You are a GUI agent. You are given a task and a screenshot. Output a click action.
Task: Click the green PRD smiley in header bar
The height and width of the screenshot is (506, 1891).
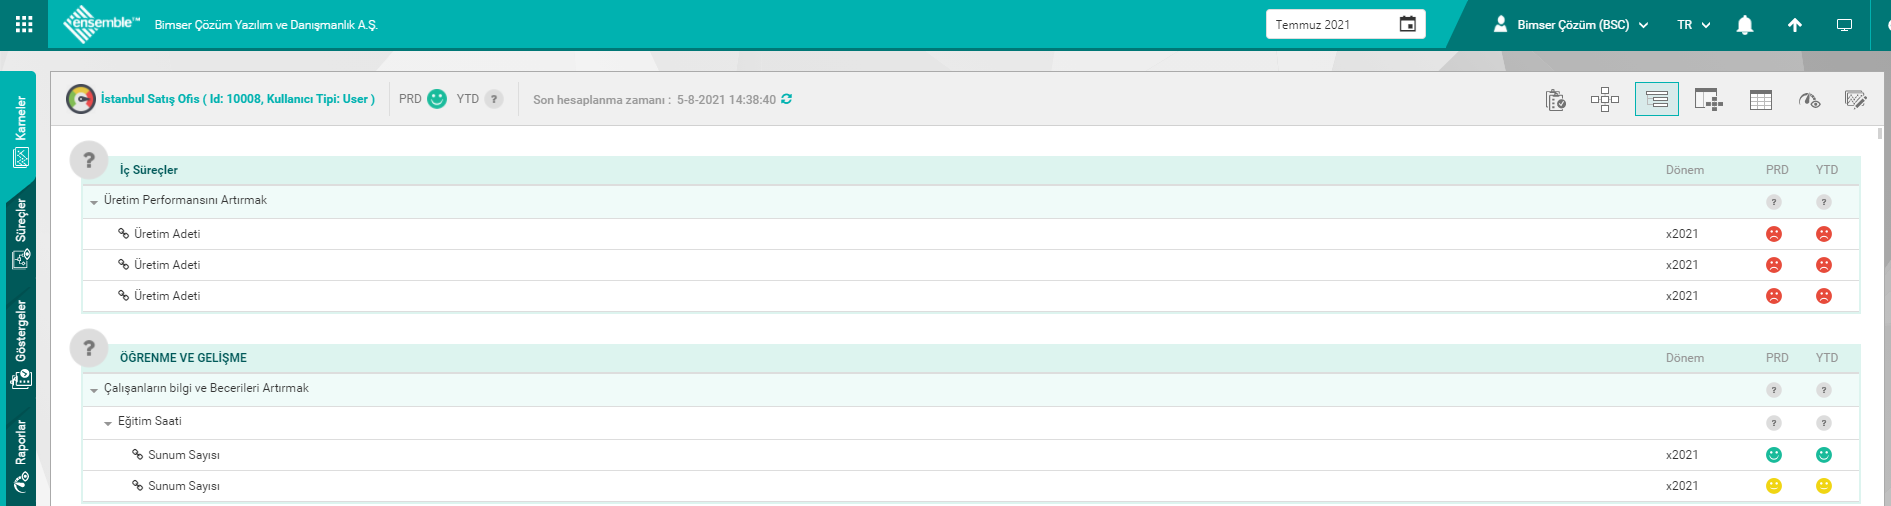click(x=437, y=99)
